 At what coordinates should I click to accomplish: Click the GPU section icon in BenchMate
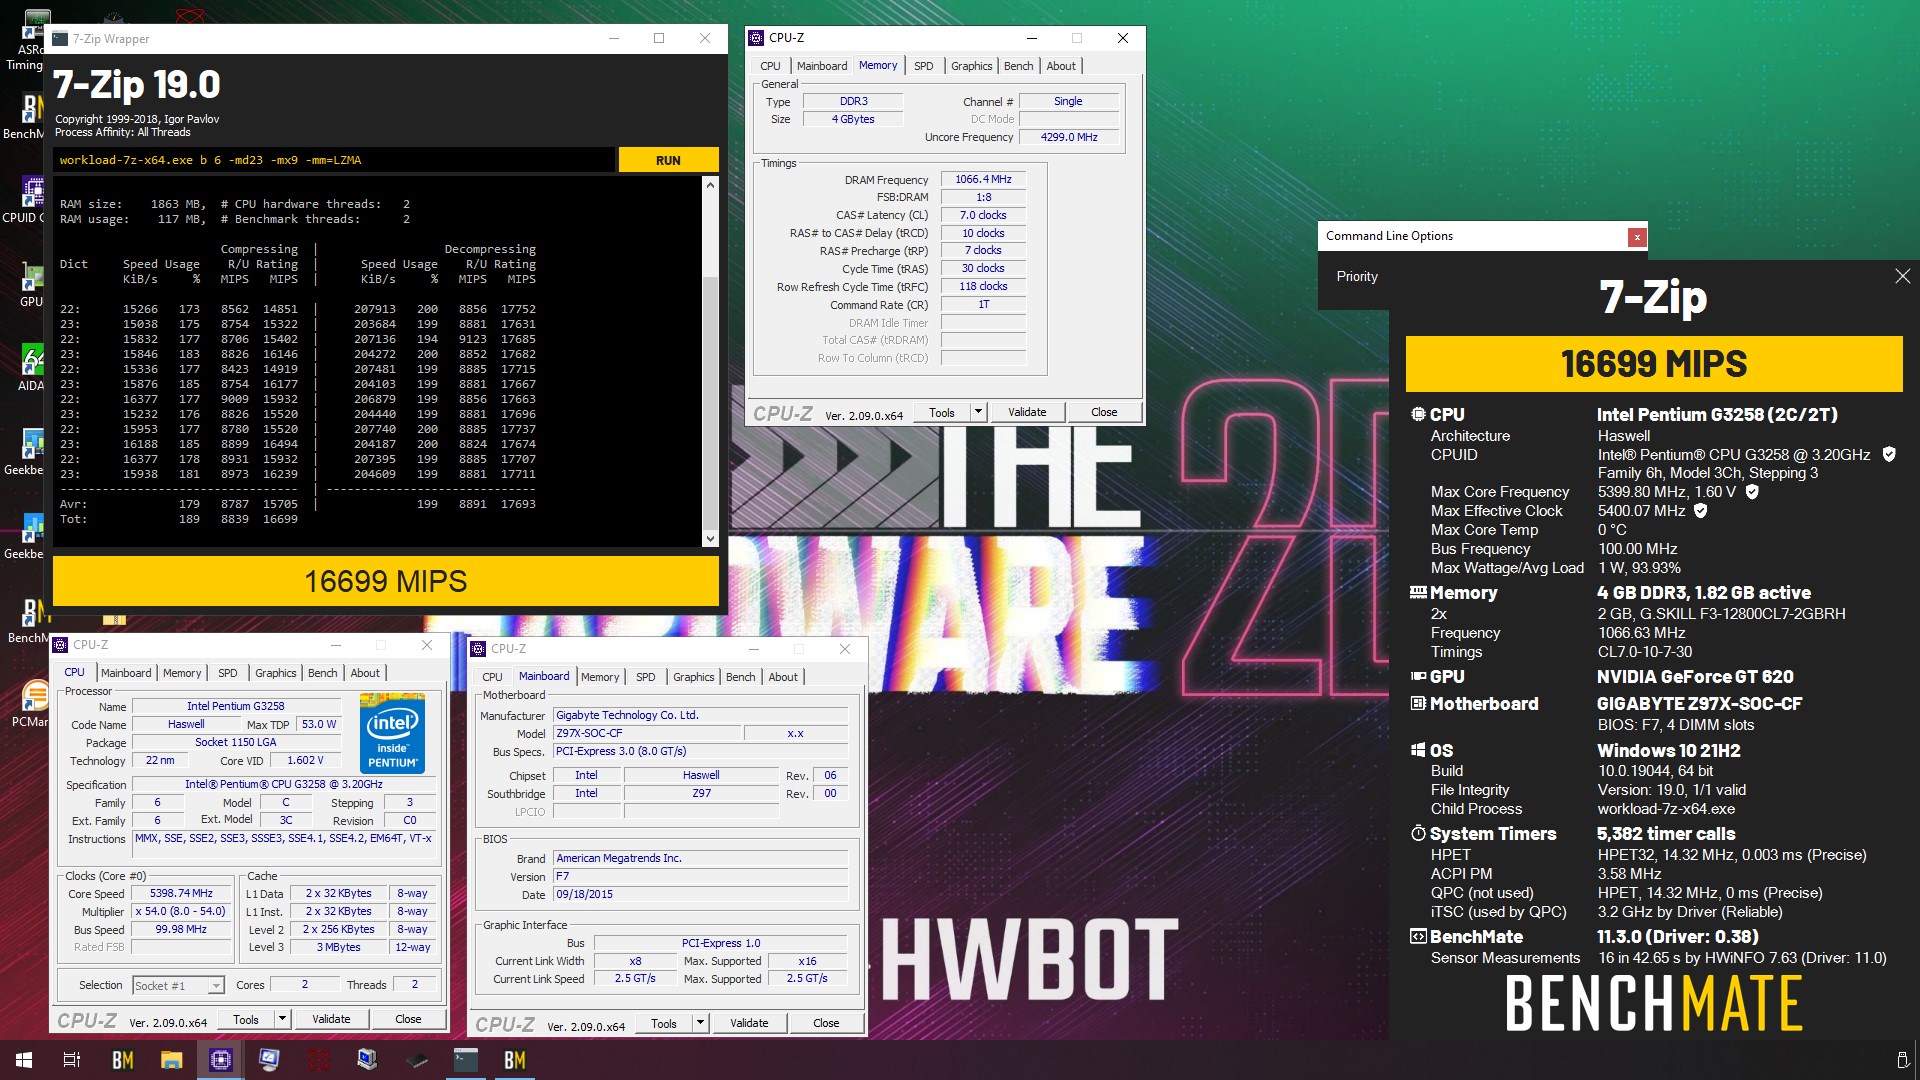tap(1418, 676)
